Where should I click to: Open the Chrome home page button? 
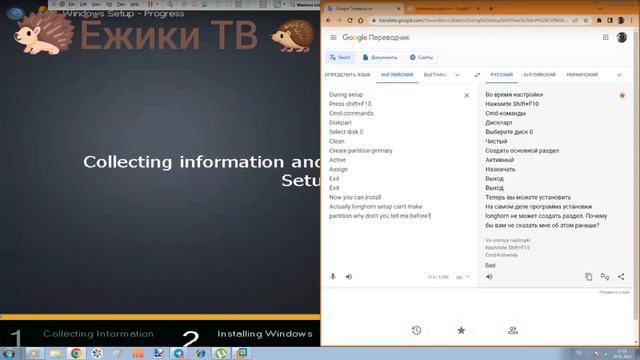(360, 20)
